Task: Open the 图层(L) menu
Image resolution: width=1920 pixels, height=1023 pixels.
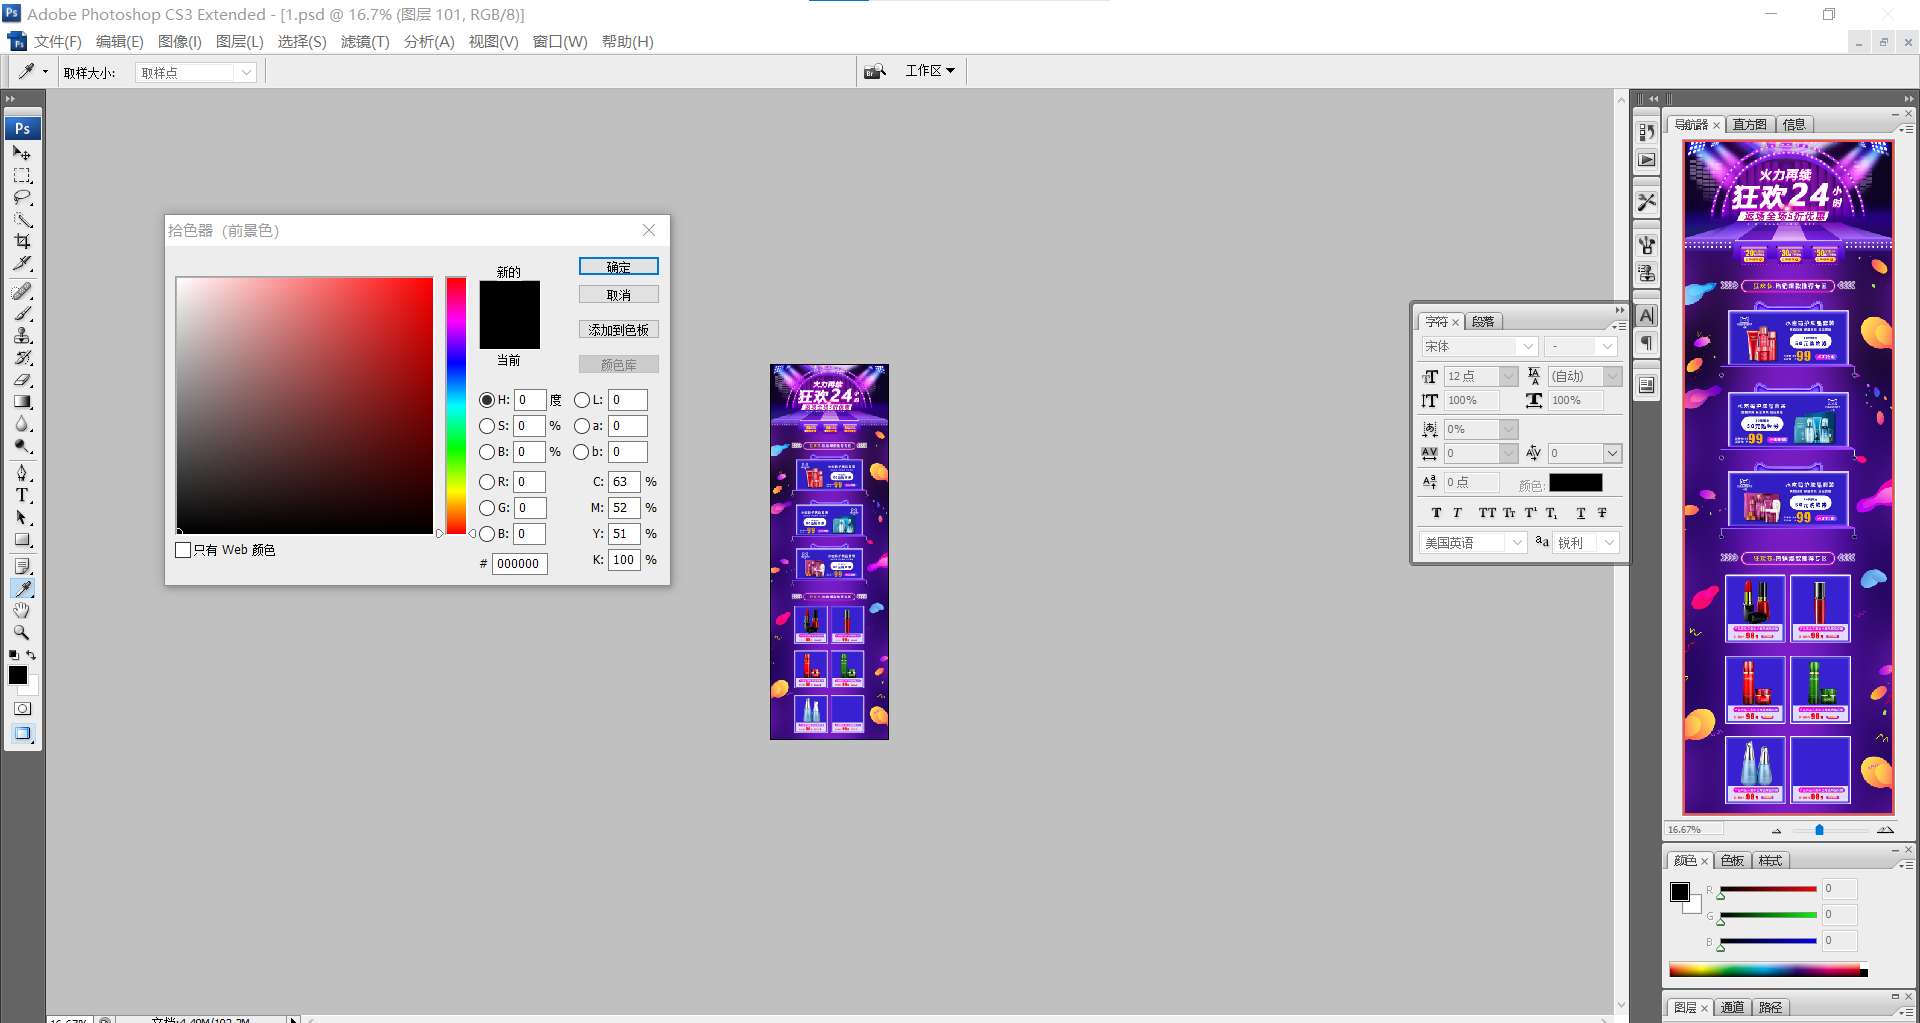Action: click(239, 41)
